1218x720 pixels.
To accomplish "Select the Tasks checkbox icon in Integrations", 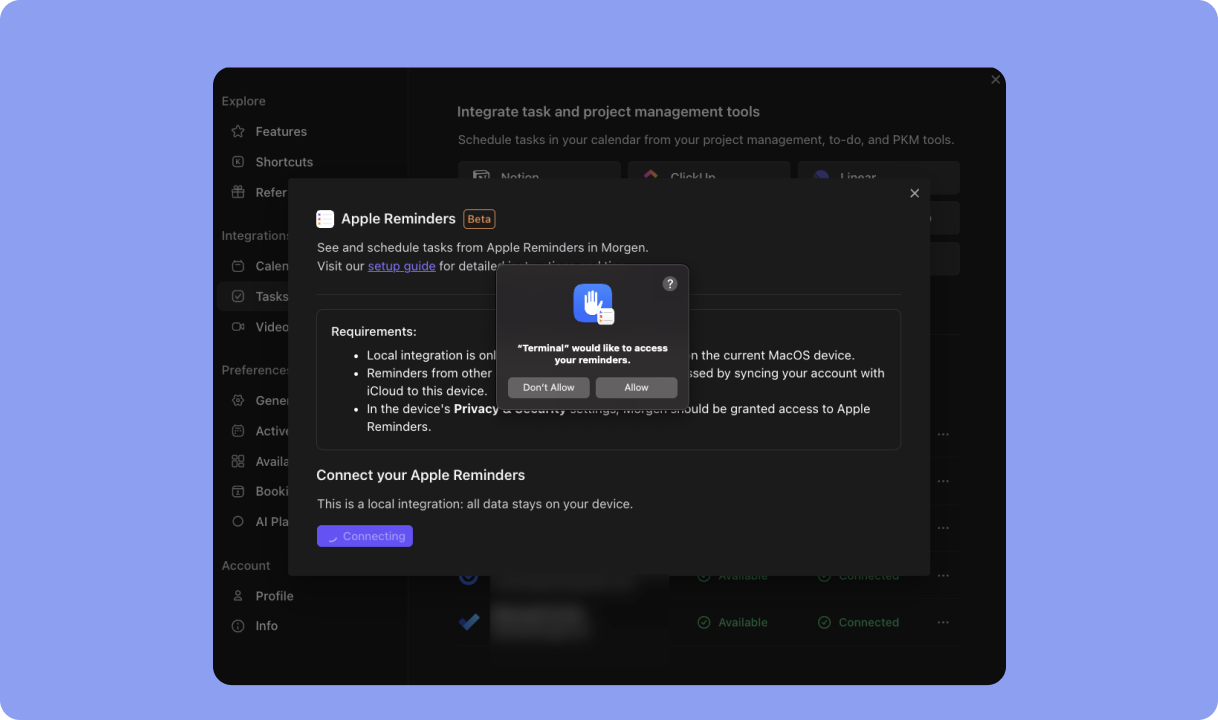I will 238,296.
